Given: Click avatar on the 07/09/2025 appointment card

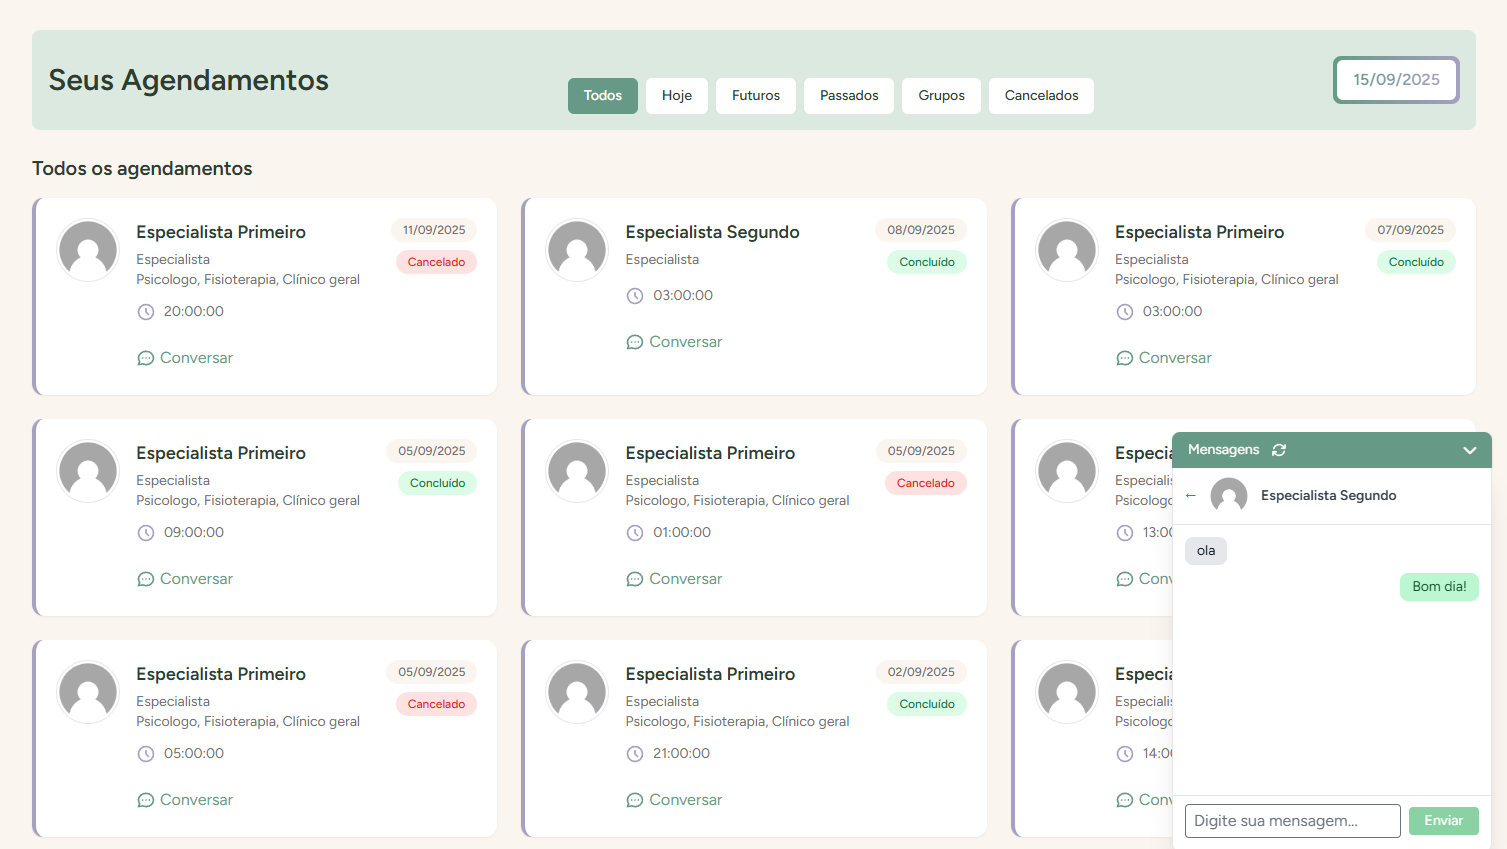Looking at the screenshot, I should point(1067,250).
